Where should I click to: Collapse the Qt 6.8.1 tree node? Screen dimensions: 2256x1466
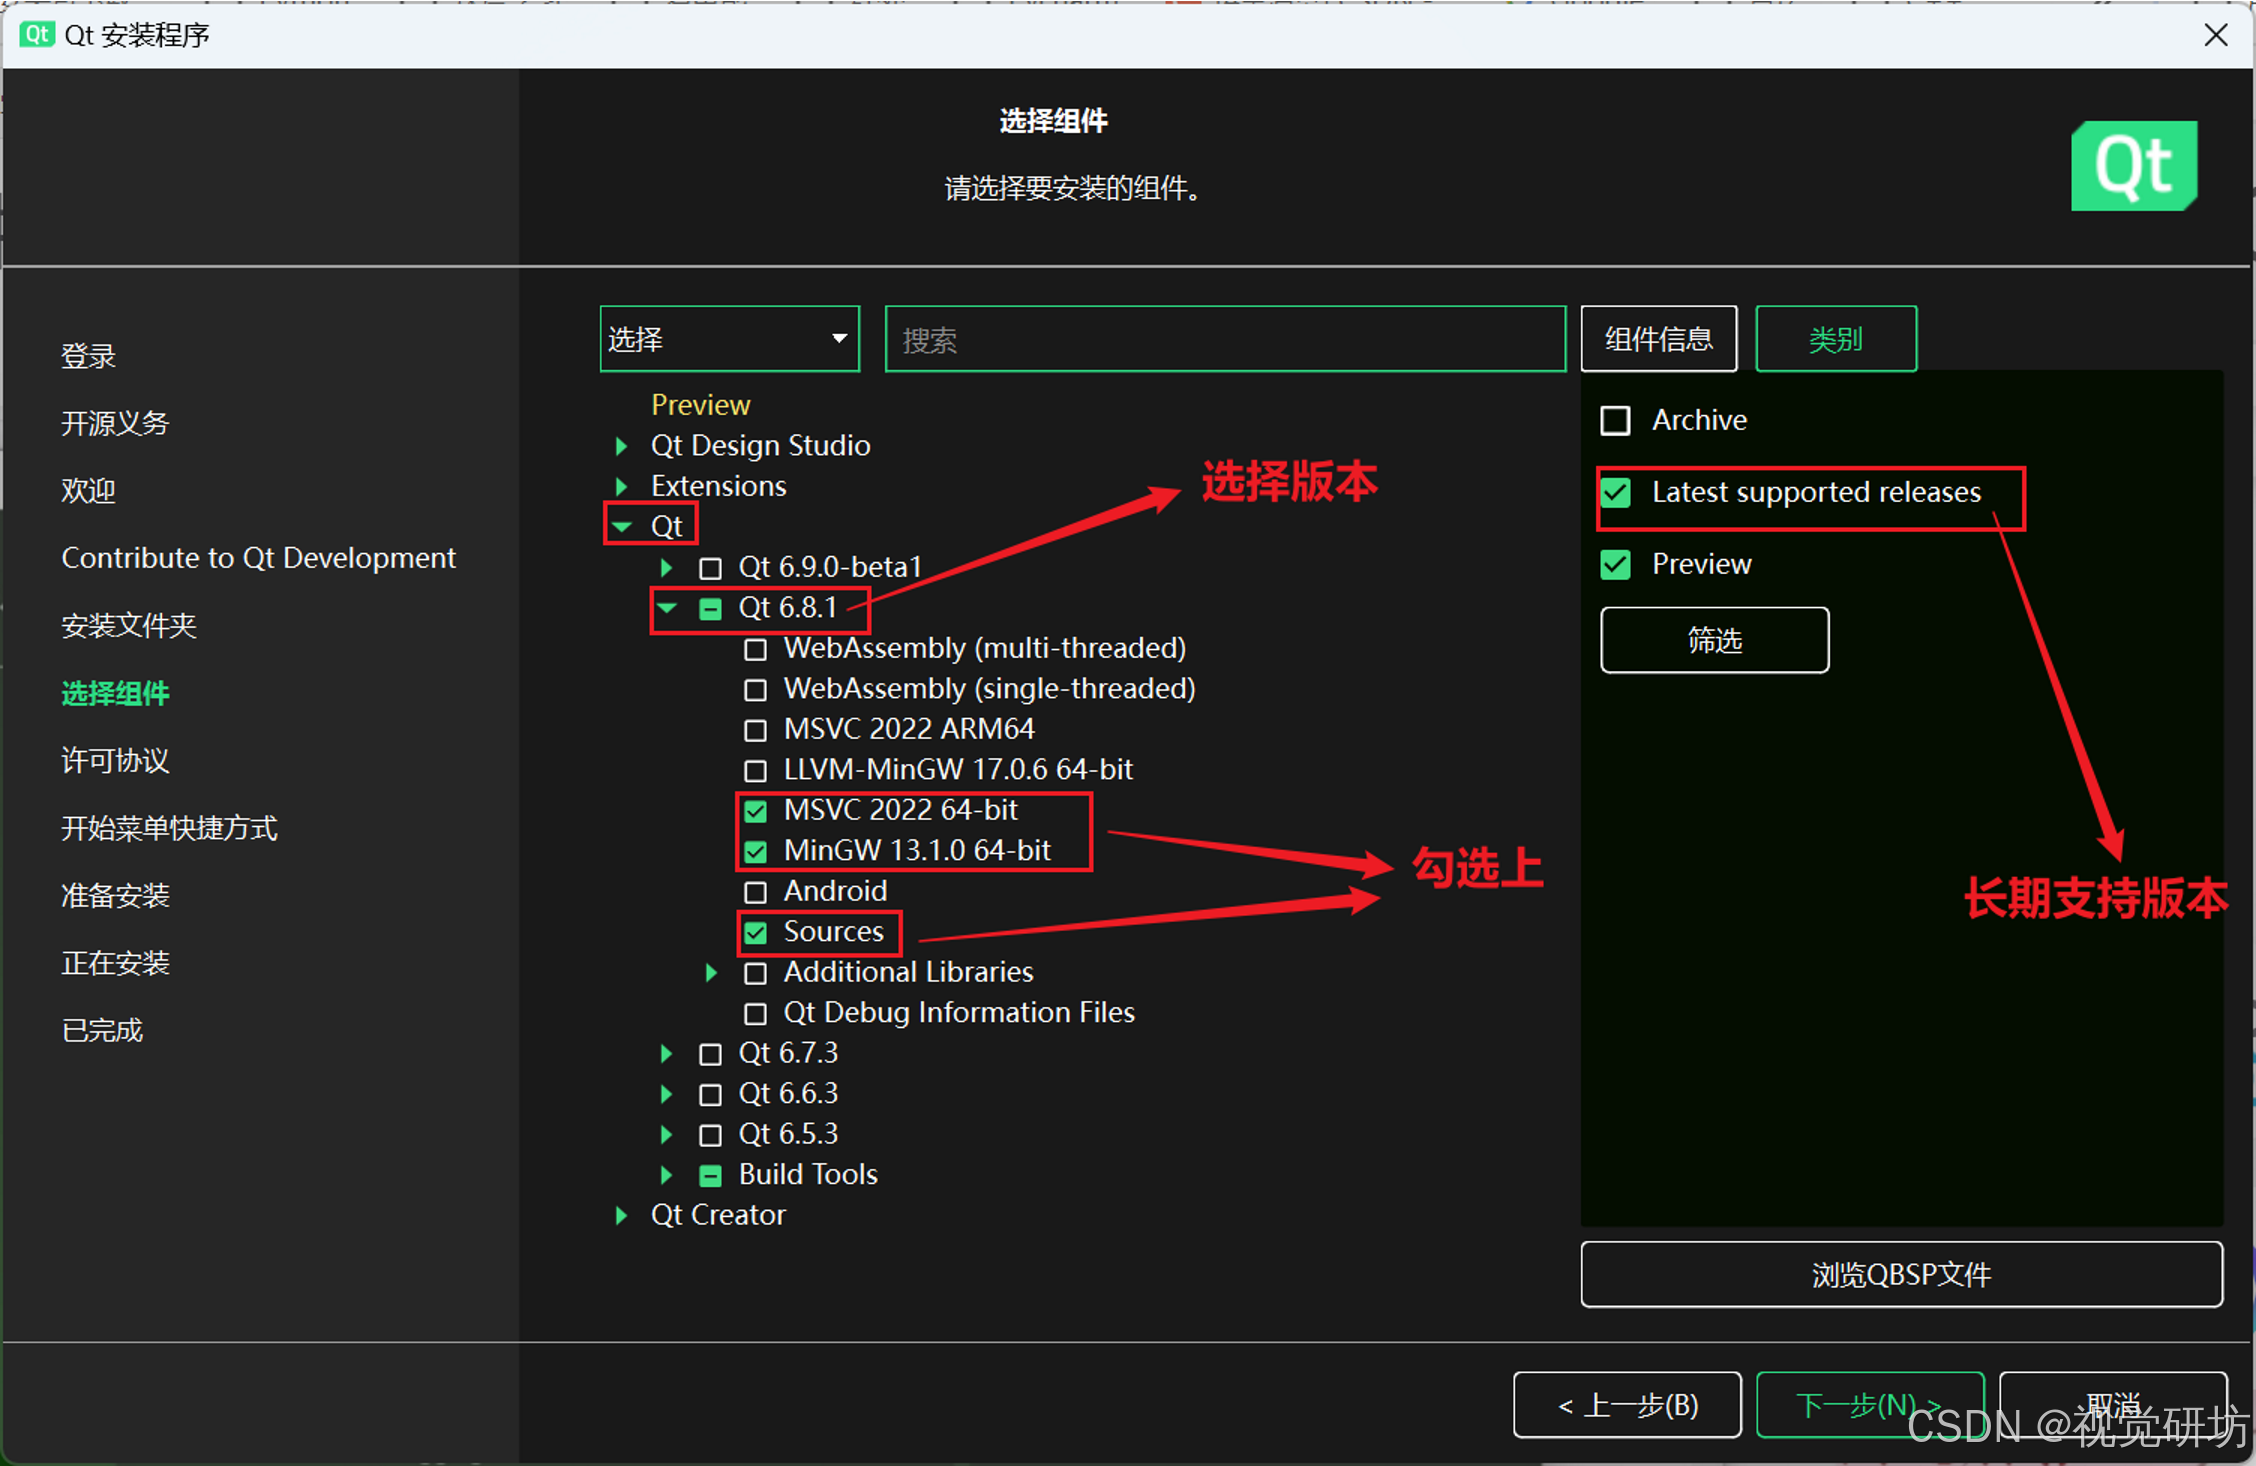pyautogui.click(x=667, y=607)
